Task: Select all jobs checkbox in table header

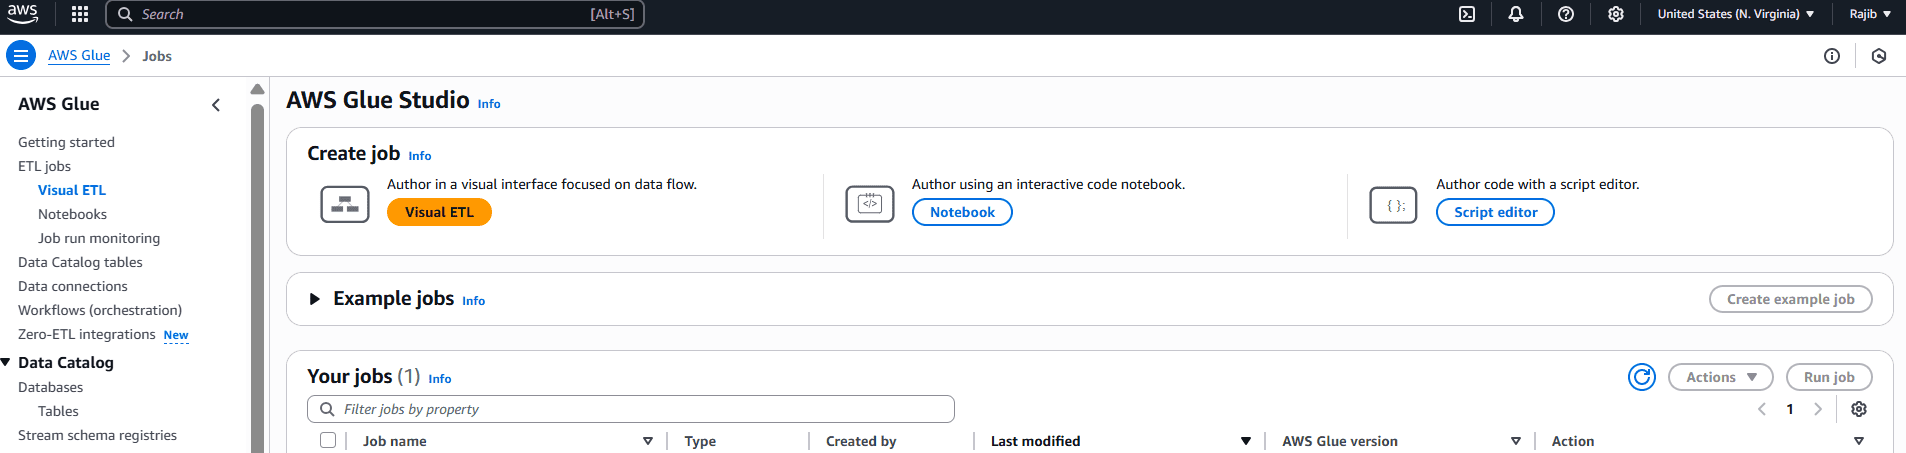Action: click(328, 441)
